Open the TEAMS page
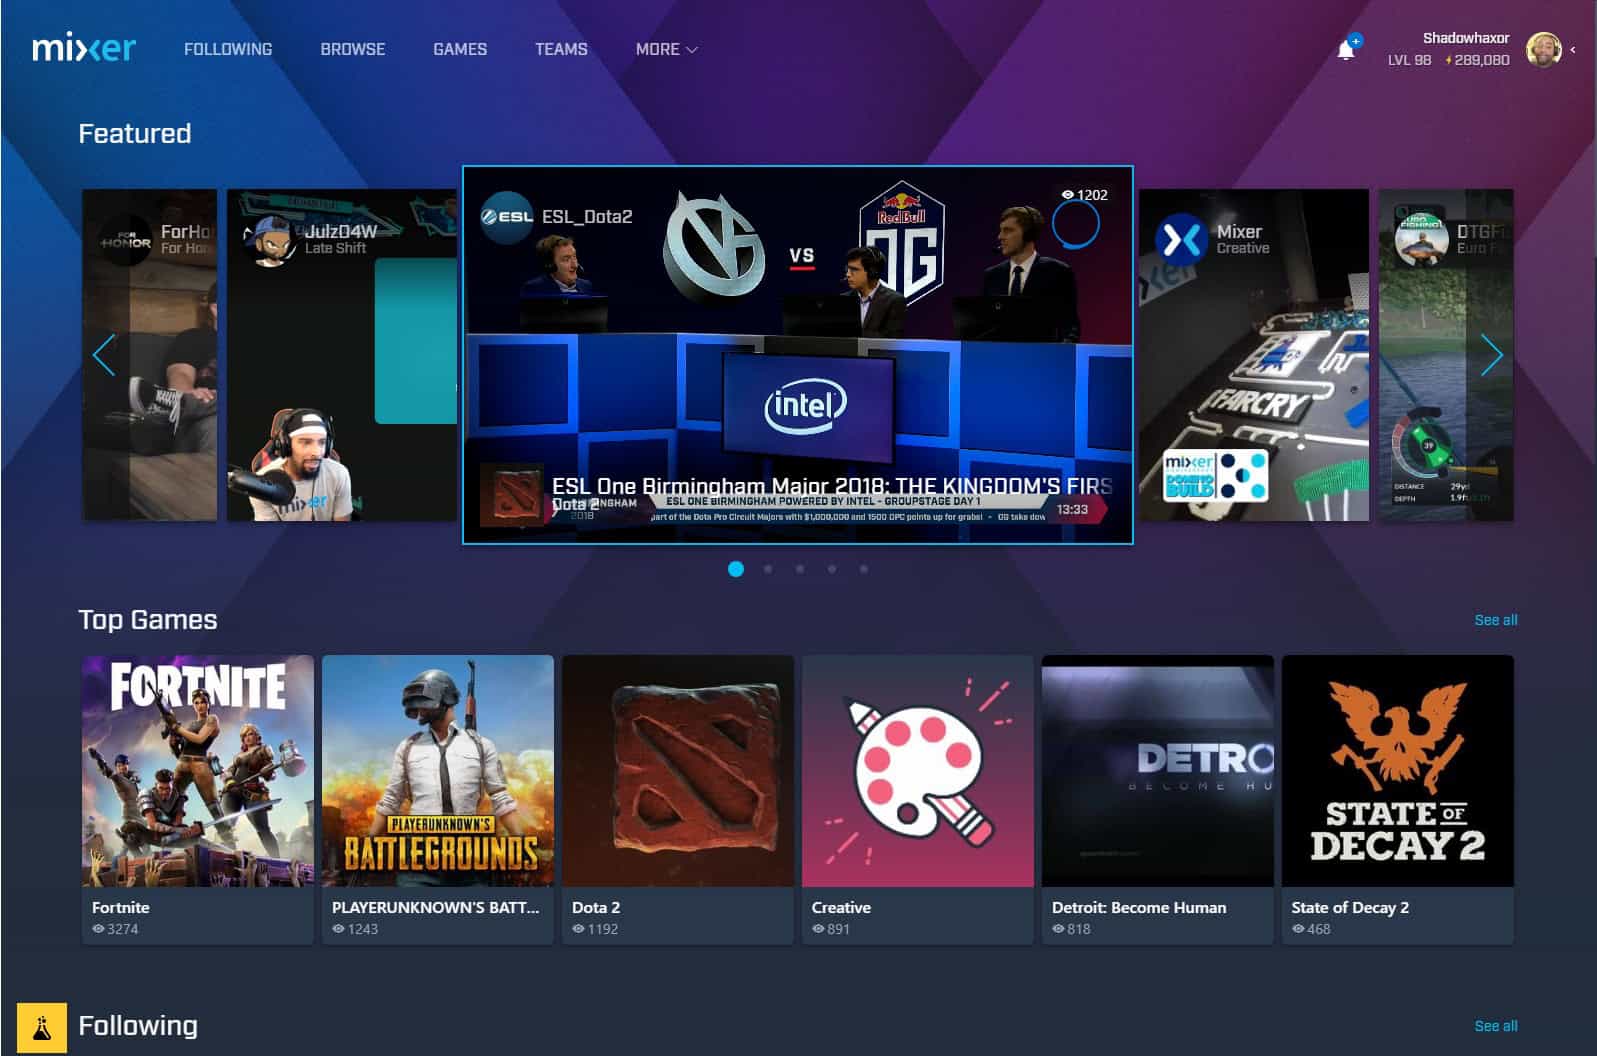Viewport: 1597px width, 1056px height. (x=561, y=49)
